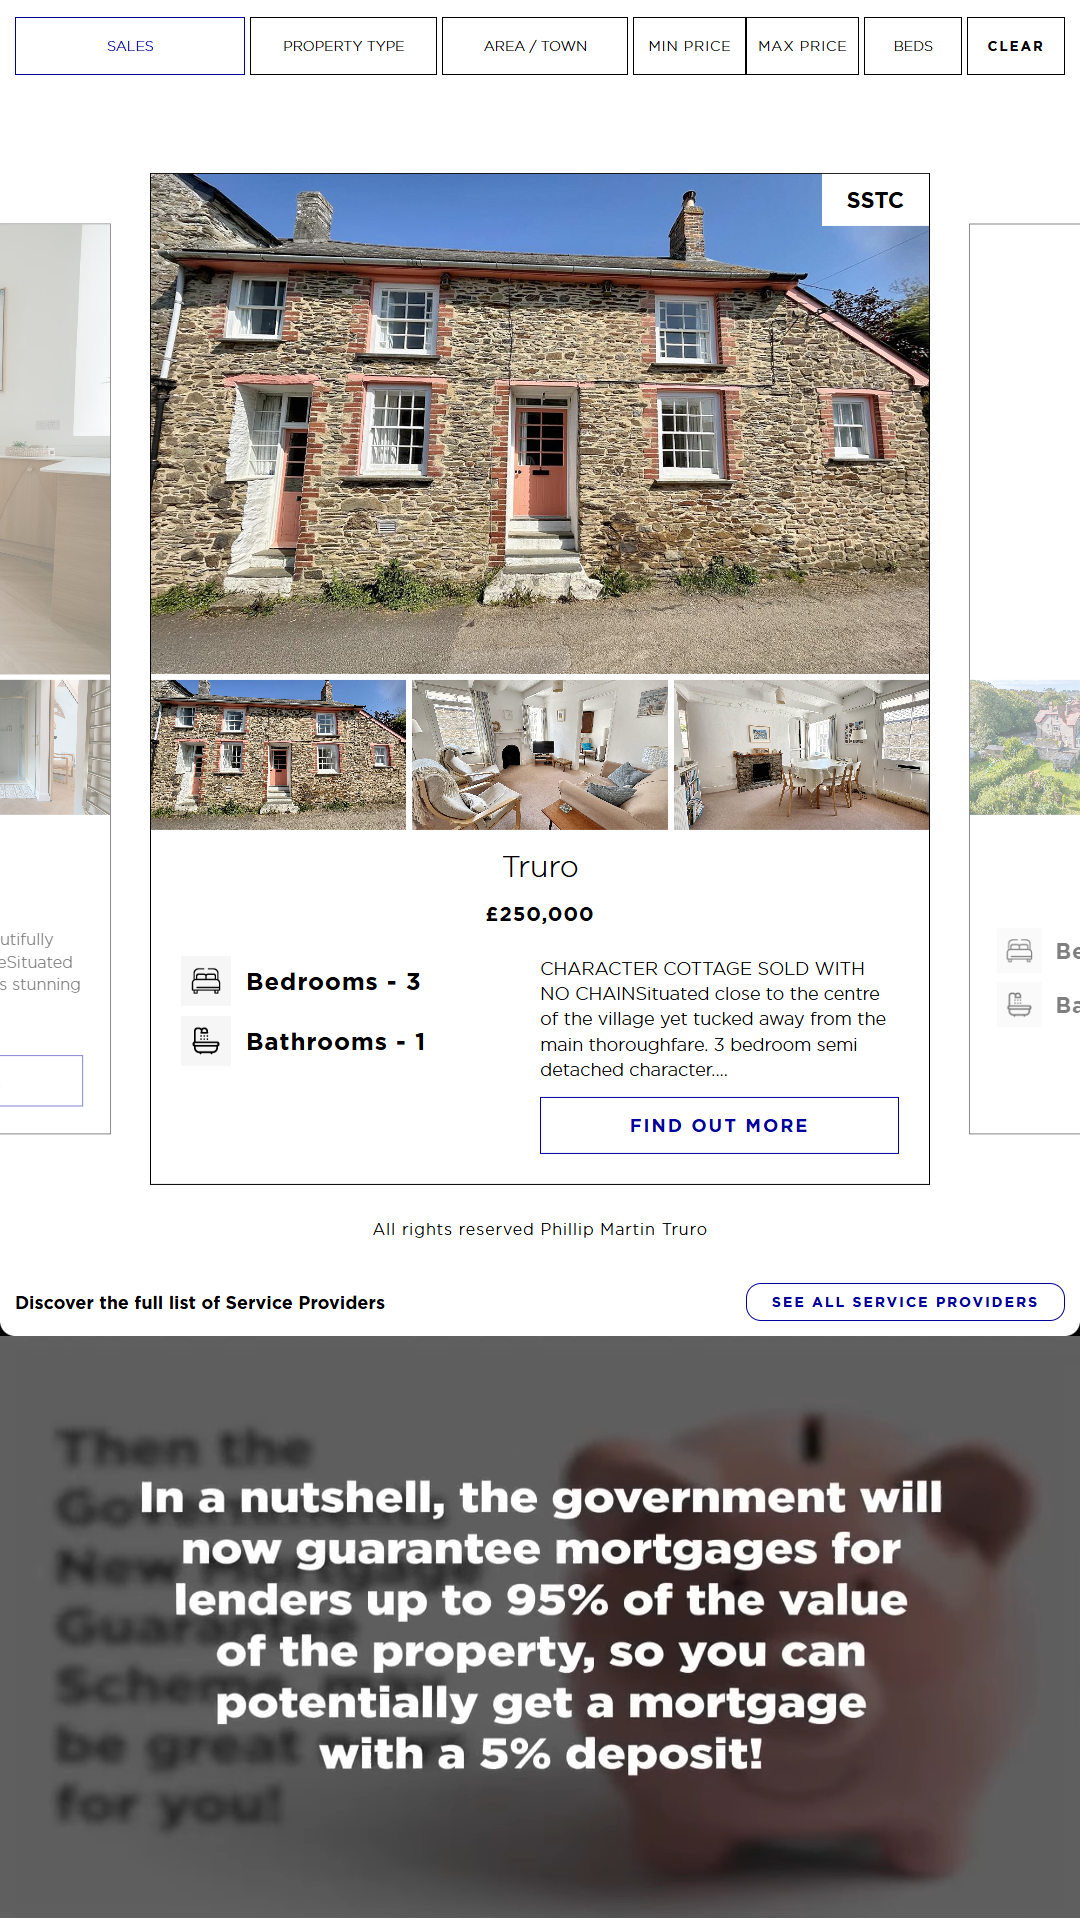The height and width of the screenshot is (1920, 1080).
Task: Open the BEDS filter
Action: (913, 46)
